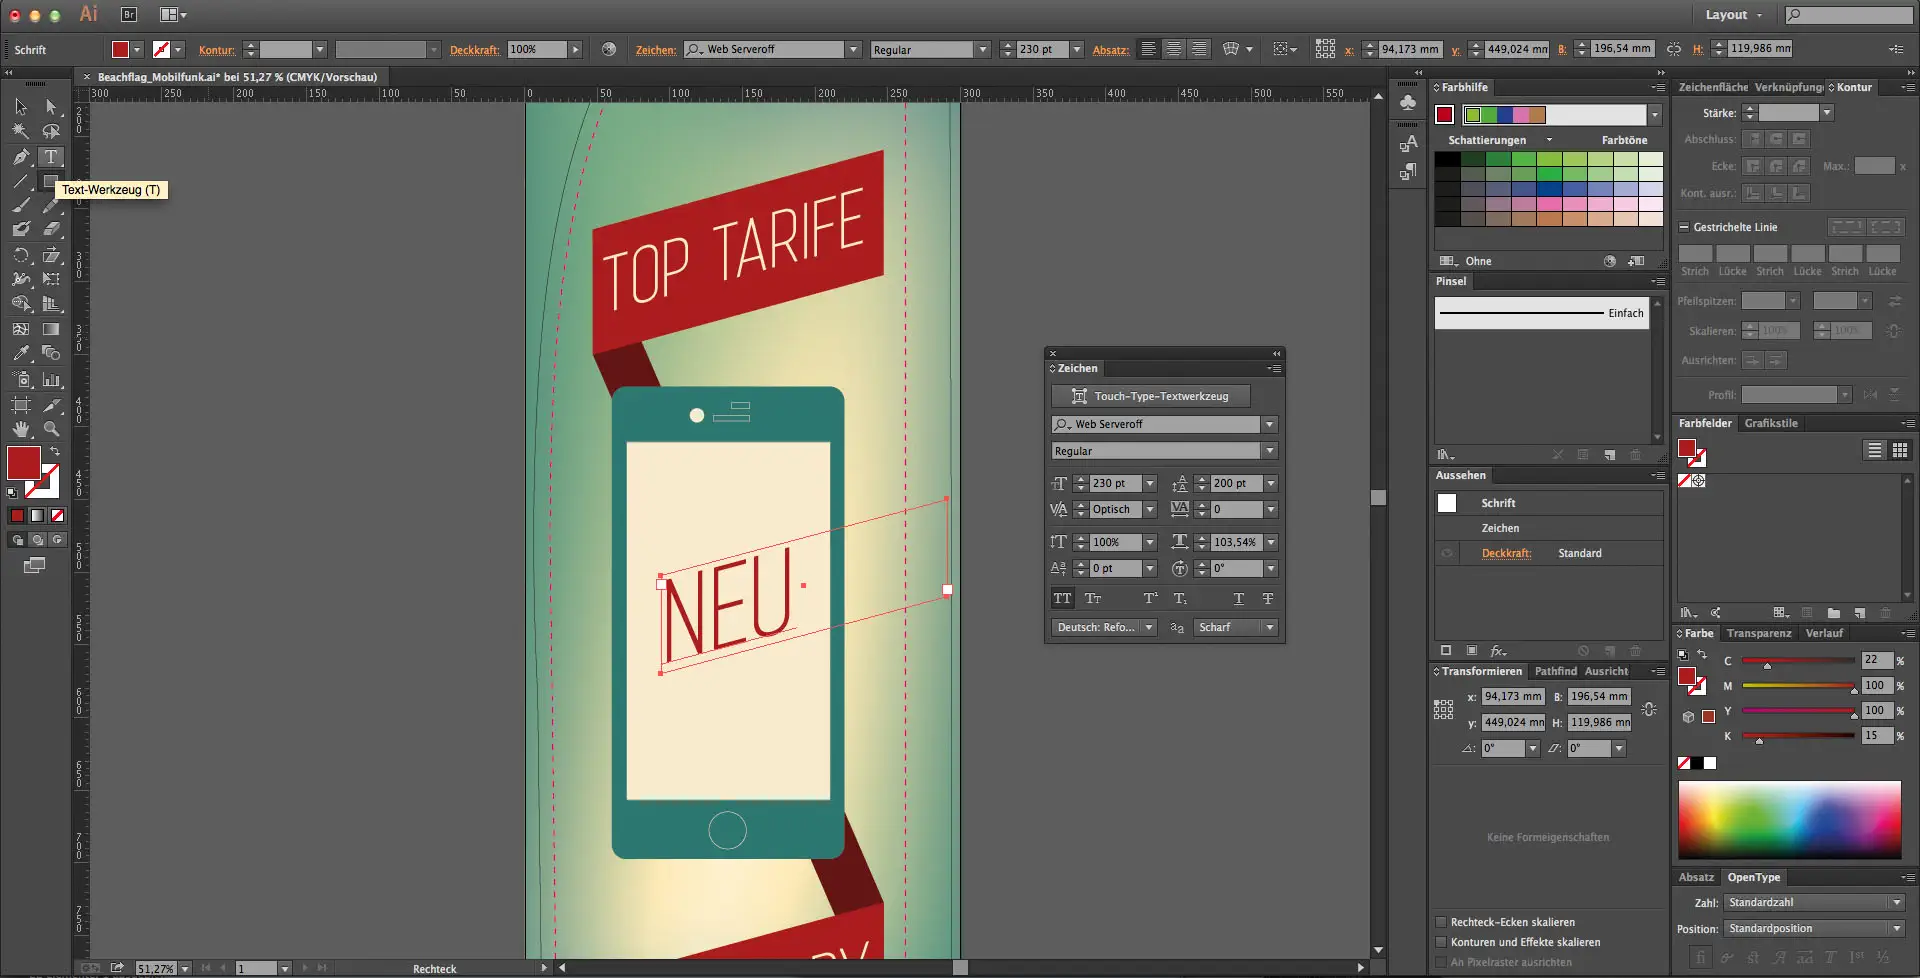Toggle visibility eye for Deckkraft row
The width and height of the screenshot is (1920, 978).
click(1447, 553)
